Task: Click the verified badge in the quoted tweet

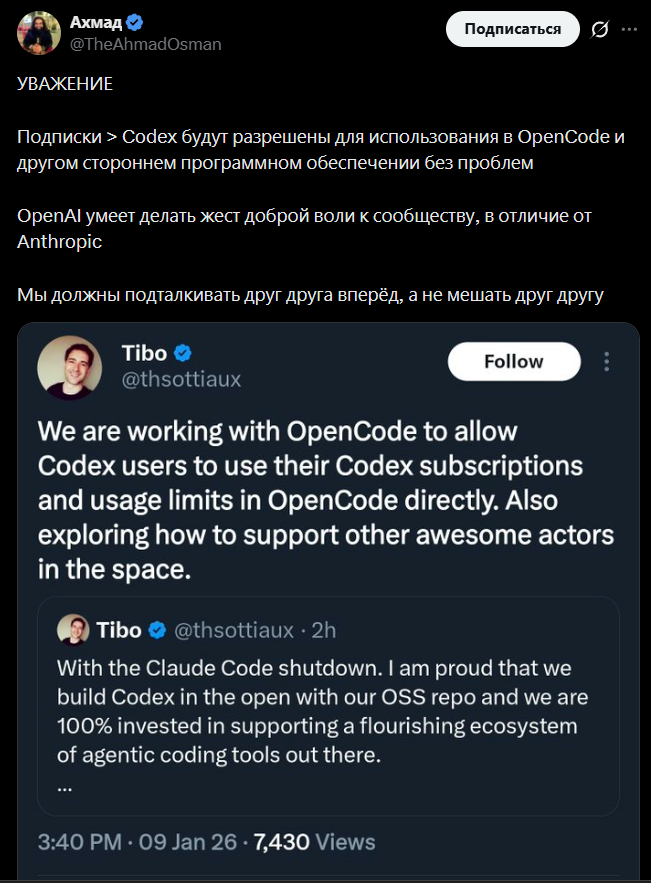Action: 158,630
